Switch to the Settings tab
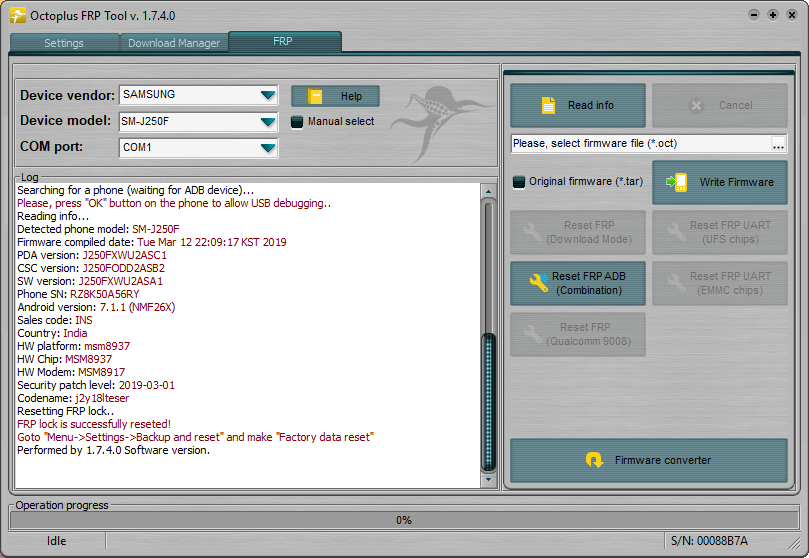This screenshot has width=809, height=558. tap(64, 43)
